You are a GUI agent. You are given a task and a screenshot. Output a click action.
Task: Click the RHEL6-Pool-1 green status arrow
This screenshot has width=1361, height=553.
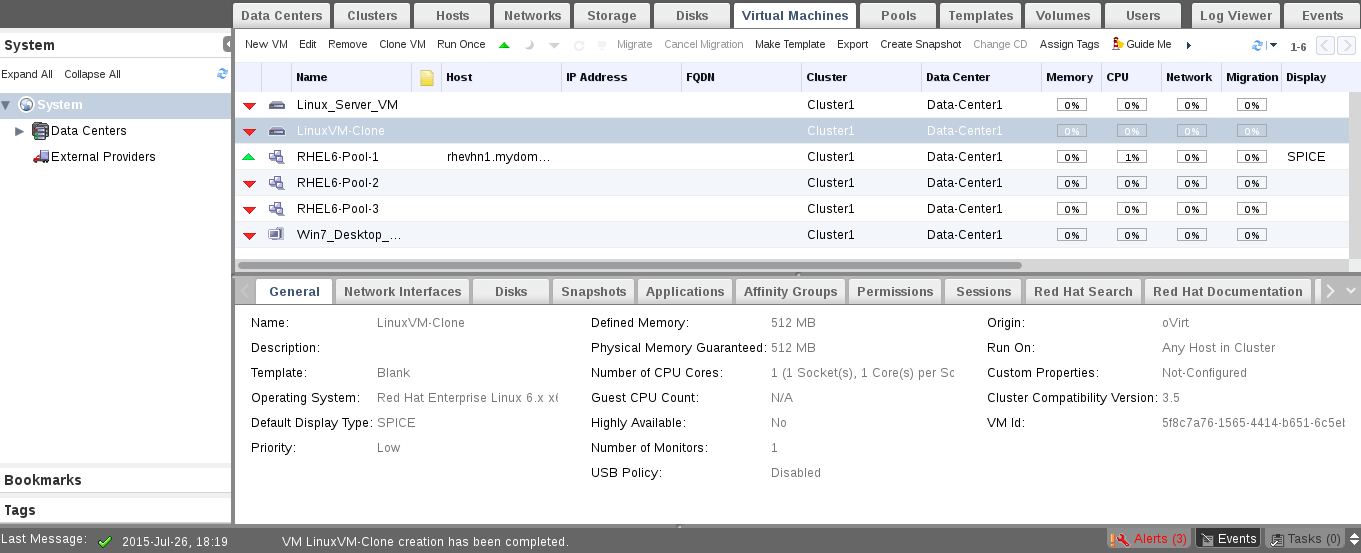tap(249, 157)
